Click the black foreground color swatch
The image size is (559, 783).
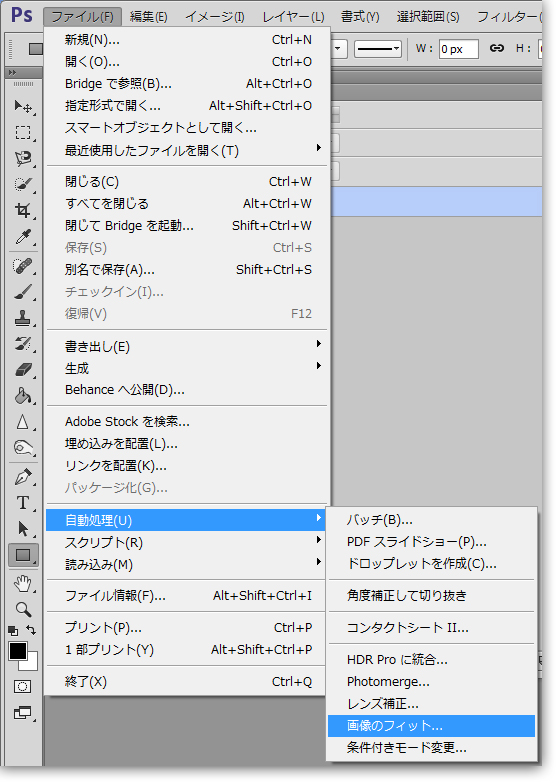point(18,651)
